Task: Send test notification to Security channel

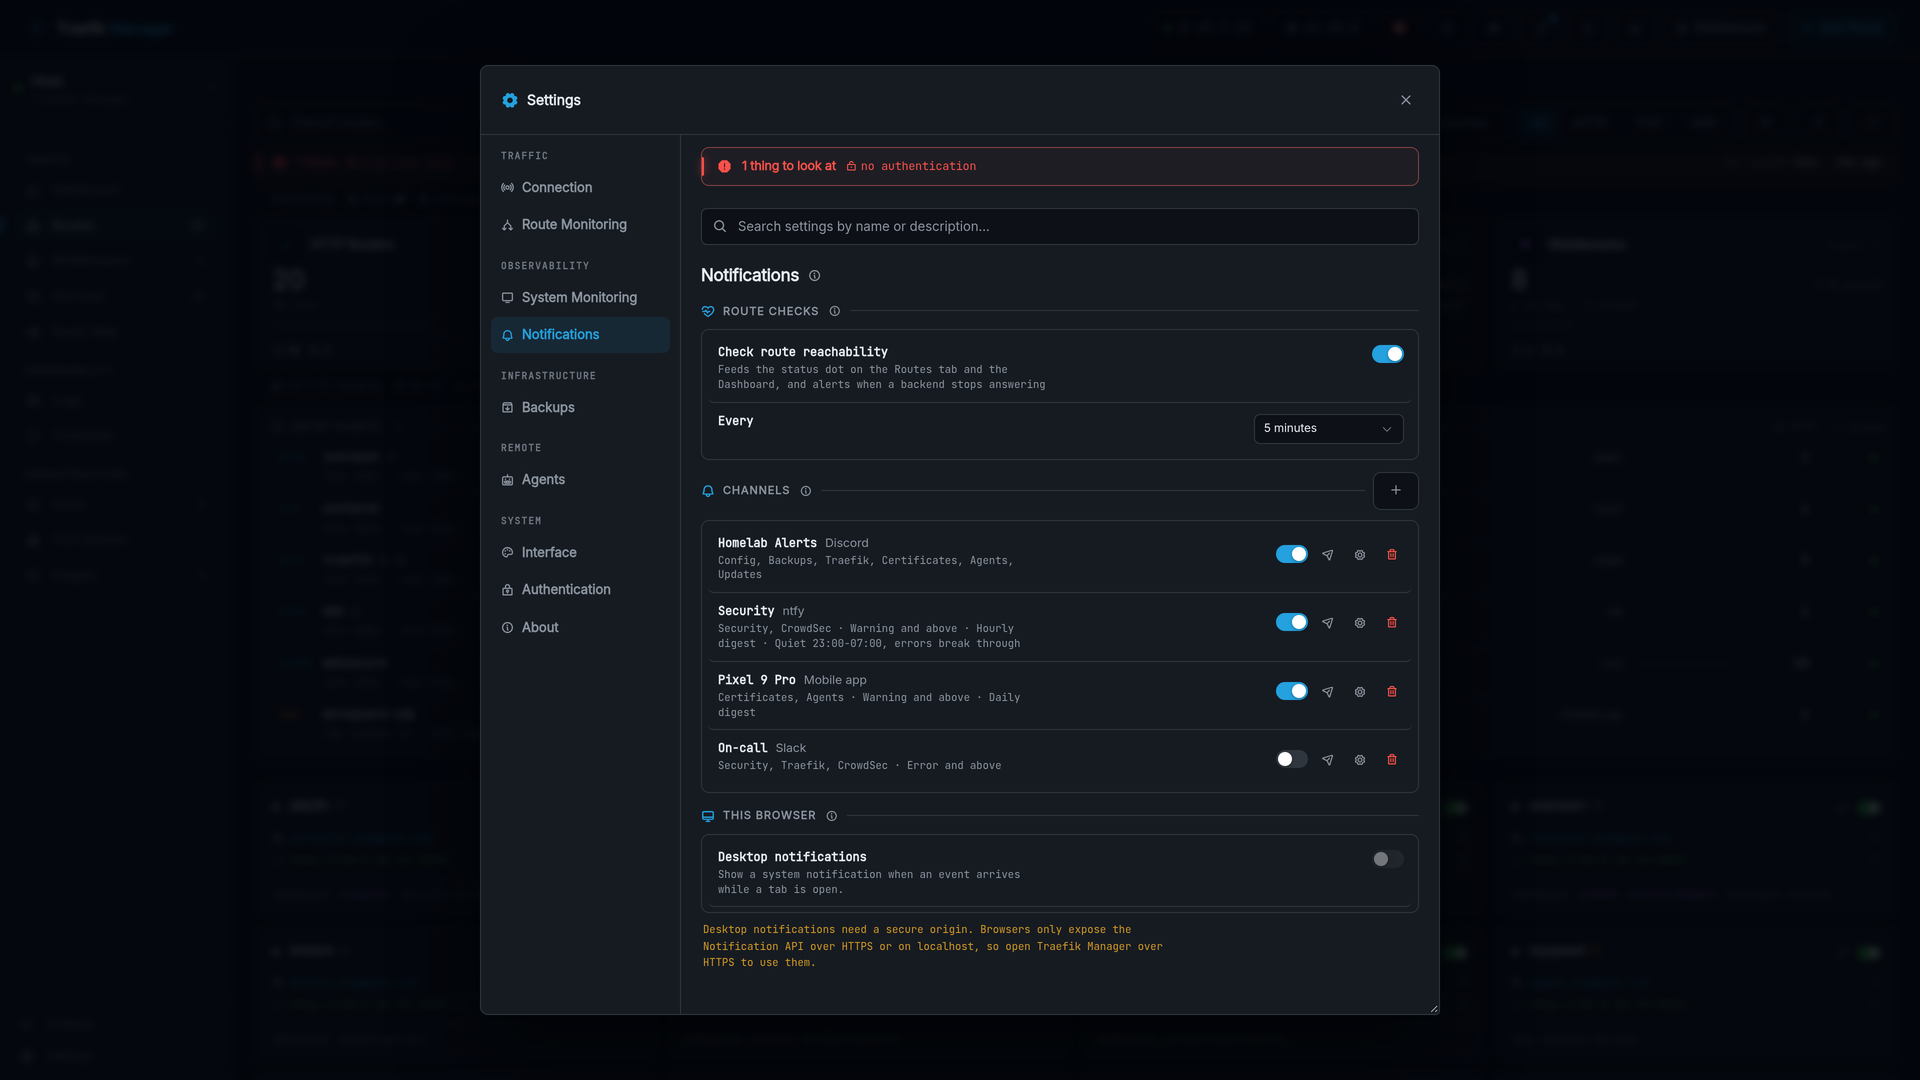Action: tap(1327, 623)
